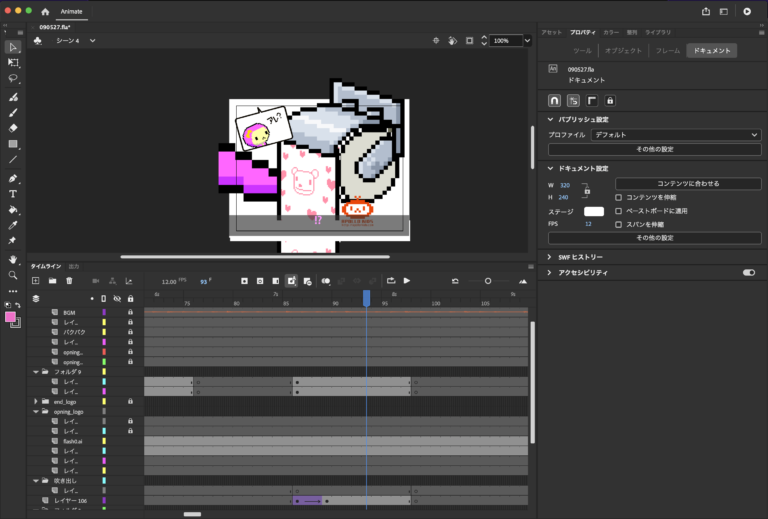Select the Line tool
This screenshot has width=768, height=519.
pos(13,160)
